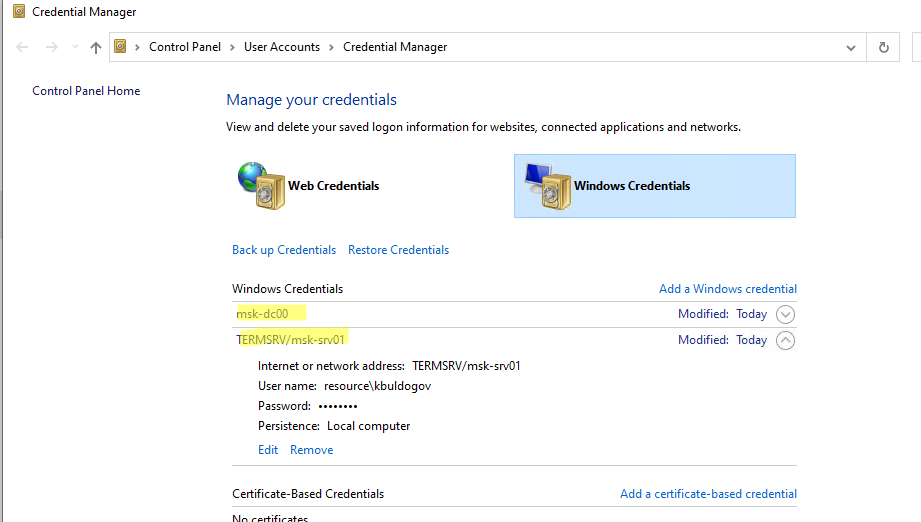Click the Restore Credentials link
This screenshot has height=522, width=921.
pos(398,250)
